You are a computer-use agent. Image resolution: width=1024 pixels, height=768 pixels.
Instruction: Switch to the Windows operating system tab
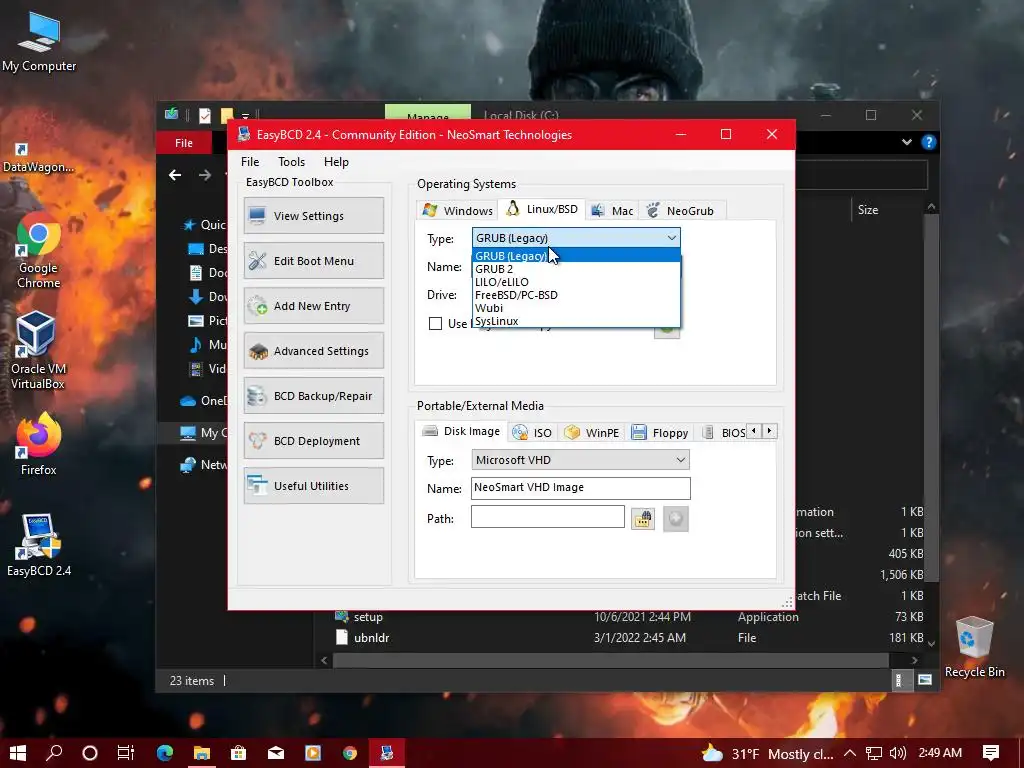point(457,210)
